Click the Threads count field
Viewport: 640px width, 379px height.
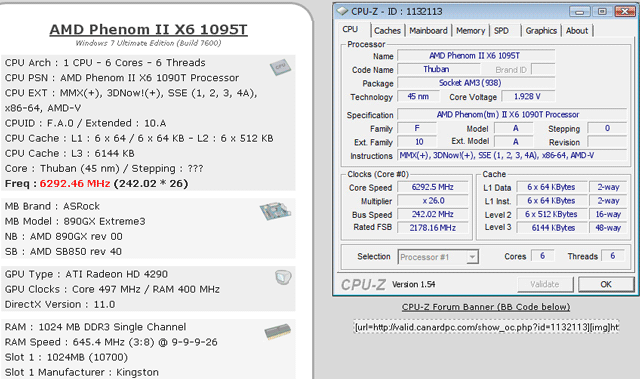click(613, 256)
